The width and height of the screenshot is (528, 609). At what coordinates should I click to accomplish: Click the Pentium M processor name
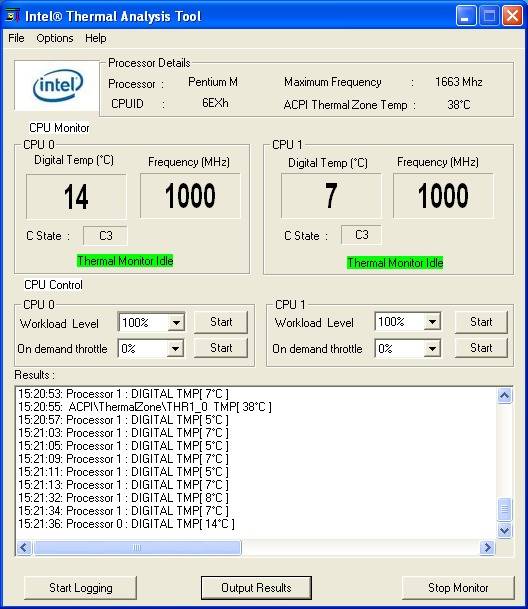coord(213,82)
